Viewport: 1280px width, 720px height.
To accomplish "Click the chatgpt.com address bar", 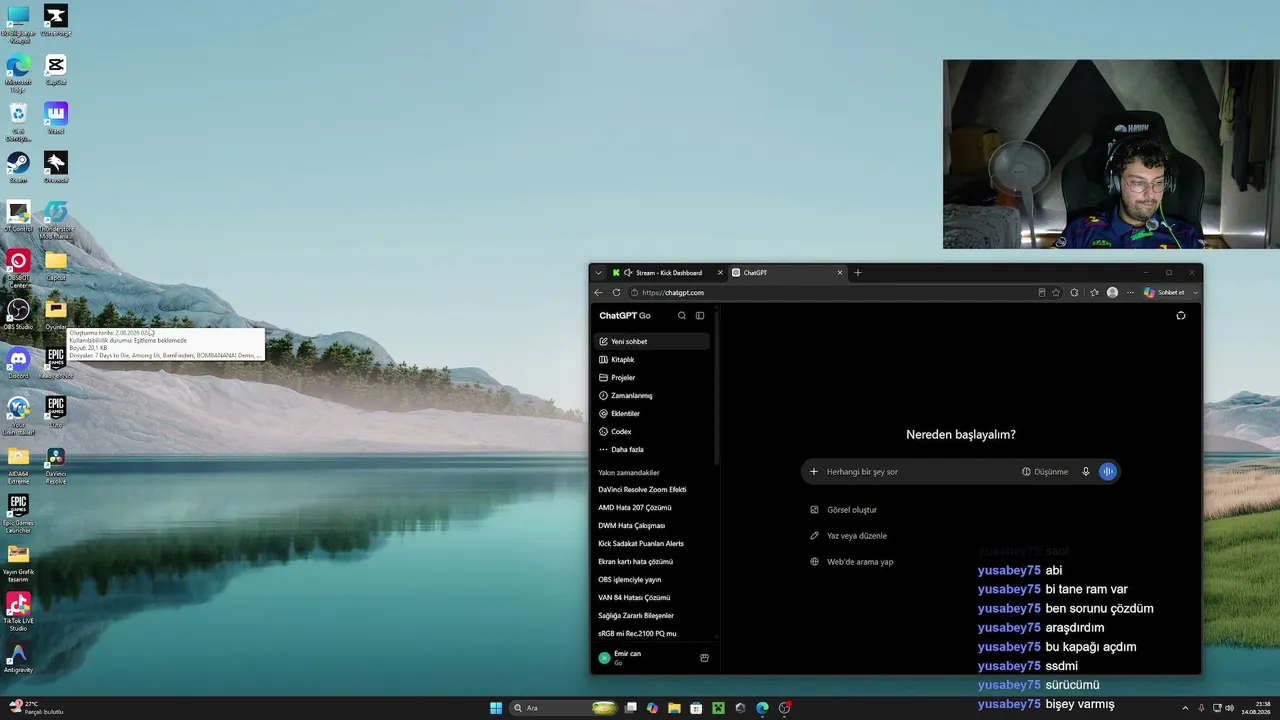I will click(835, 293).
